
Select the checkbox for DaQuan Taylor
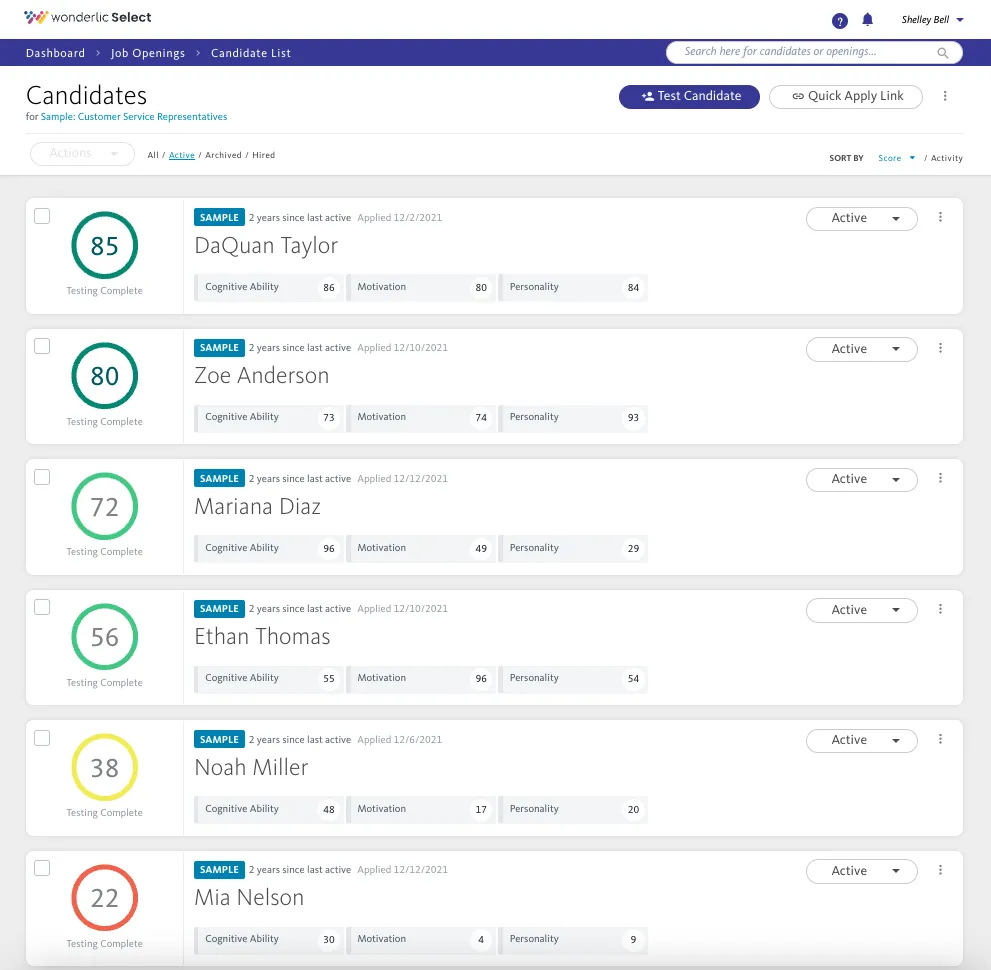pyautogui.click(x=42, y=216)
